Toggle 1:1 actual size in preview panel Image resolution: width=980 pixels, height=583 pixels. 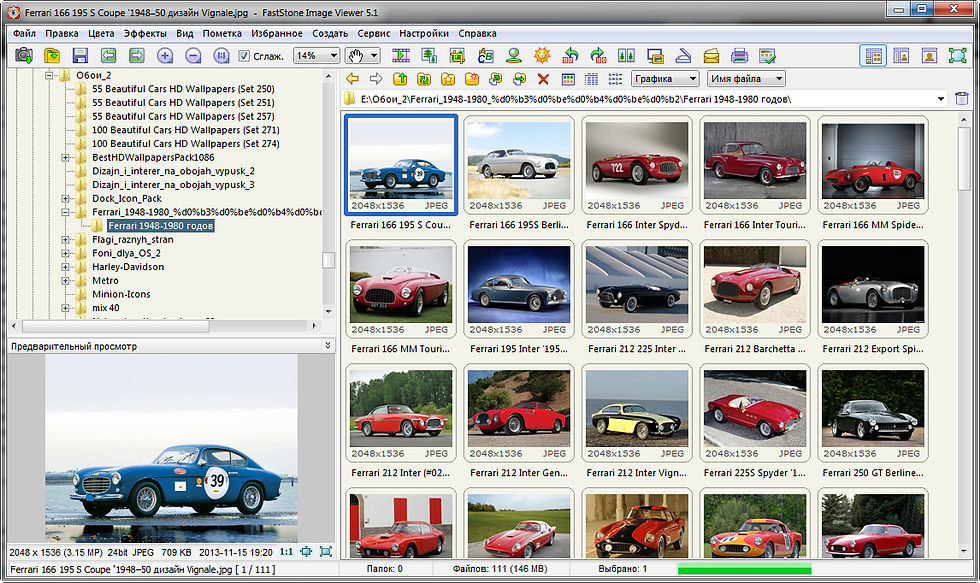[286, 552]
